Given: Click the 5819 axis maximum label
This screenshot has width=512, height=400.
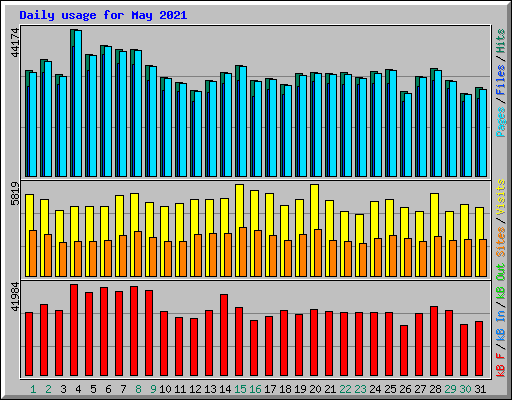Looking at the screenshot, I should pos(15,194).
